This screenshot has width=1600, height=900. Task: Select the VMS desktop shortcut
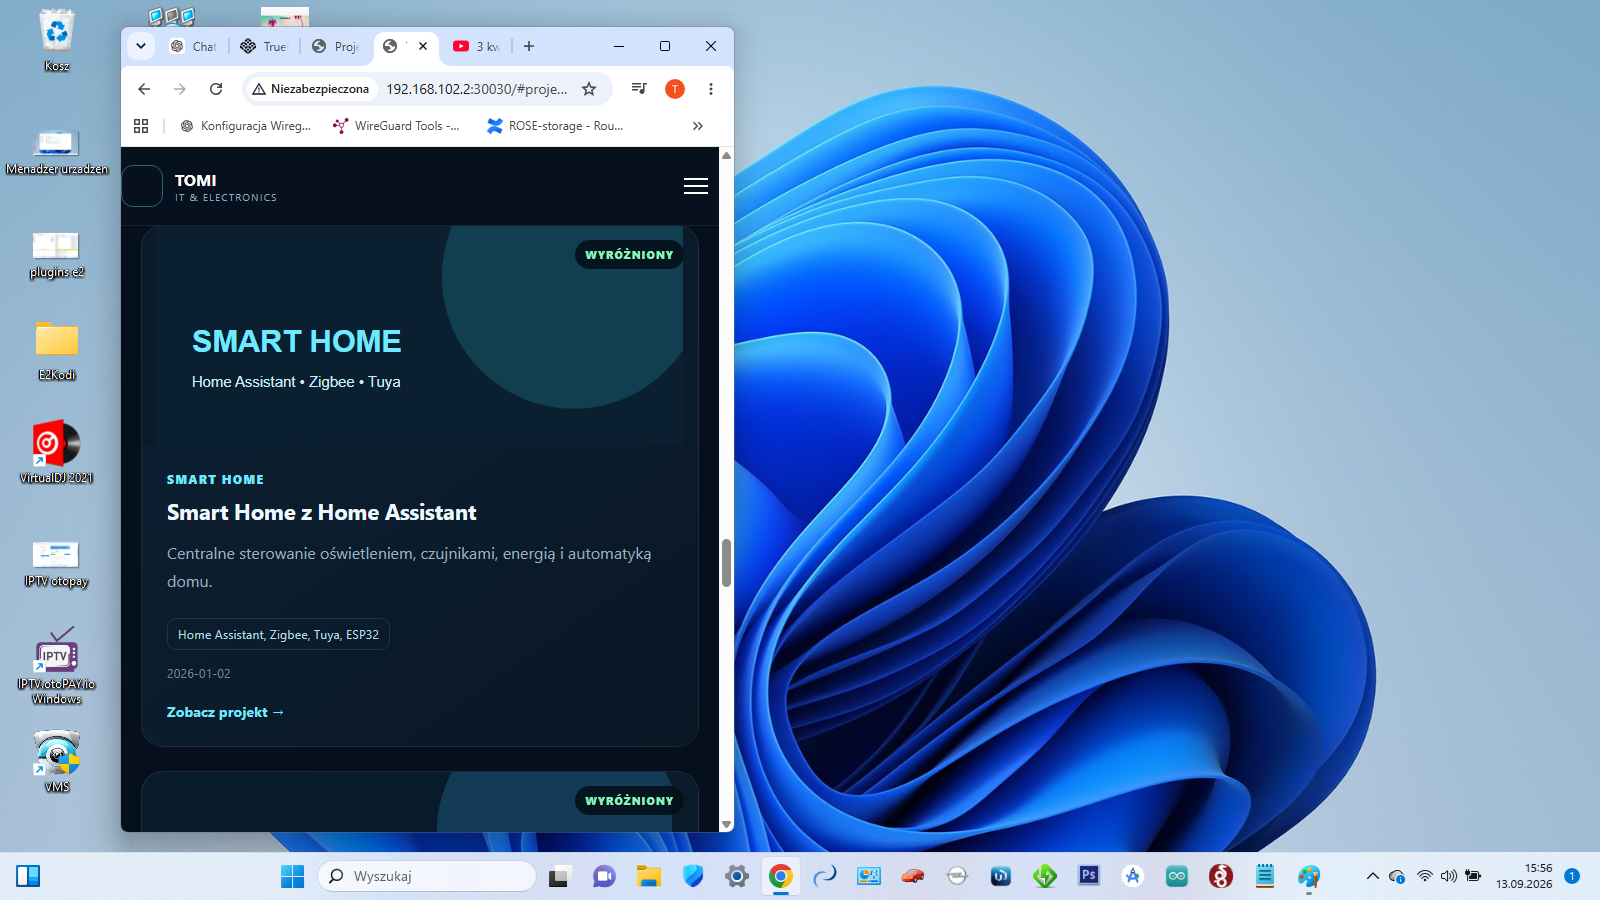coord(57,762)
